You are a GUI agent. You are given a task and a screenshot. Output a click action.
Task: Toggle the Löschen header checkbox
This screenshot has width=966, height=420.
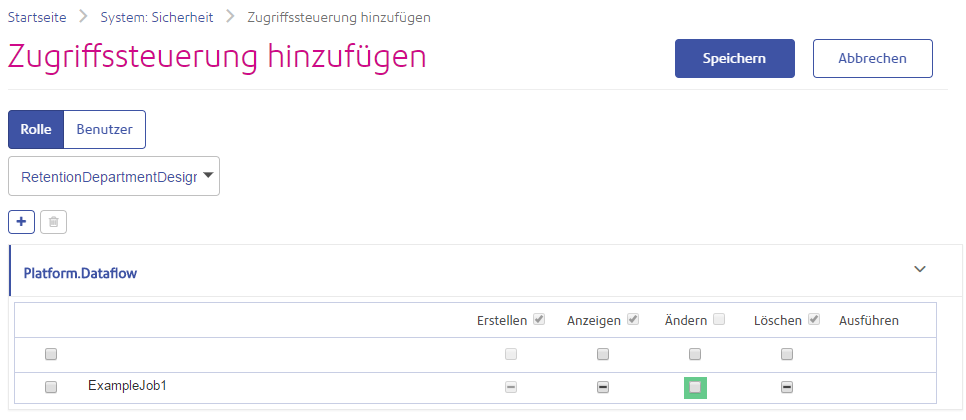coord(814,320)
